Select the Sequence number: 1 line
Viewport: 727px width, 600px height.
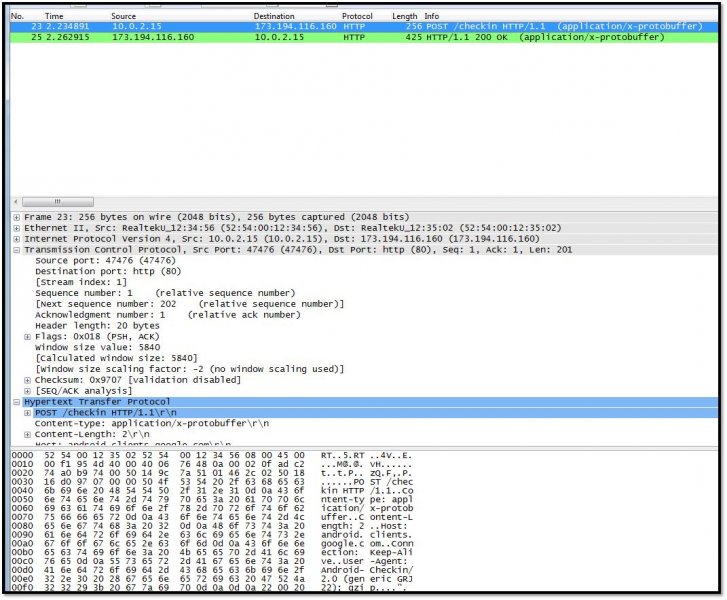coord(165,293)
